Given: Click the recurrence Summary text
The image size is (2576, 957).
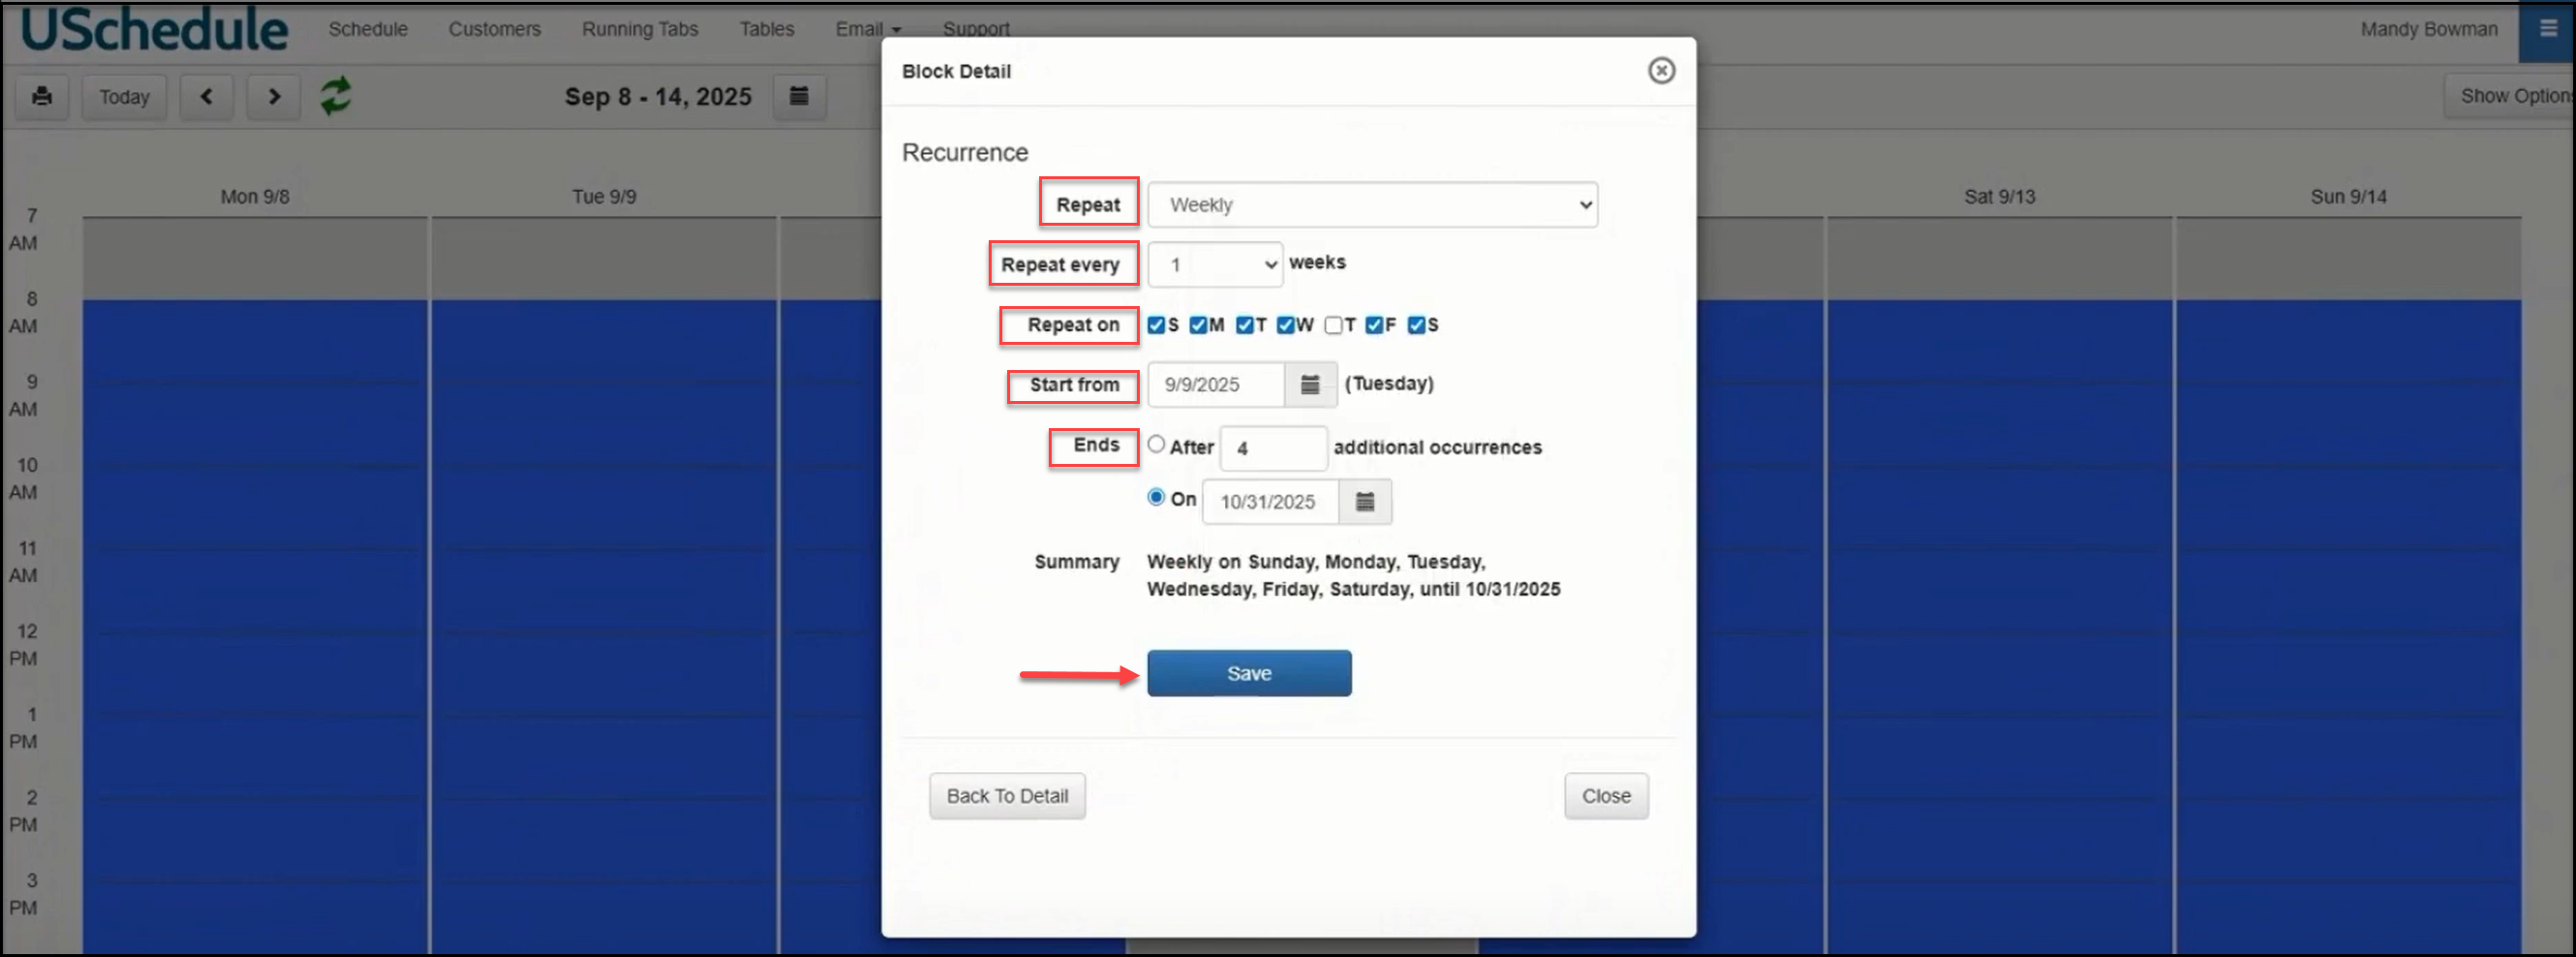Looking at the screenshot, I should pos(1353,576).
